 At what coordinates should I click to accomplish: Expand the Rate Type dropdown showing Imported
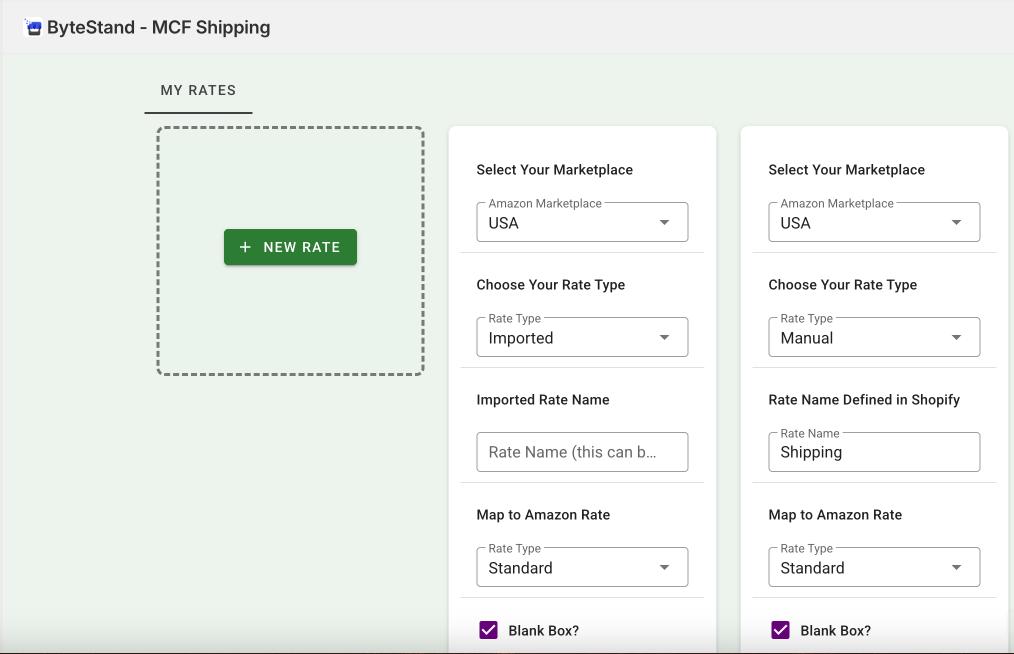tap(582, 337)
